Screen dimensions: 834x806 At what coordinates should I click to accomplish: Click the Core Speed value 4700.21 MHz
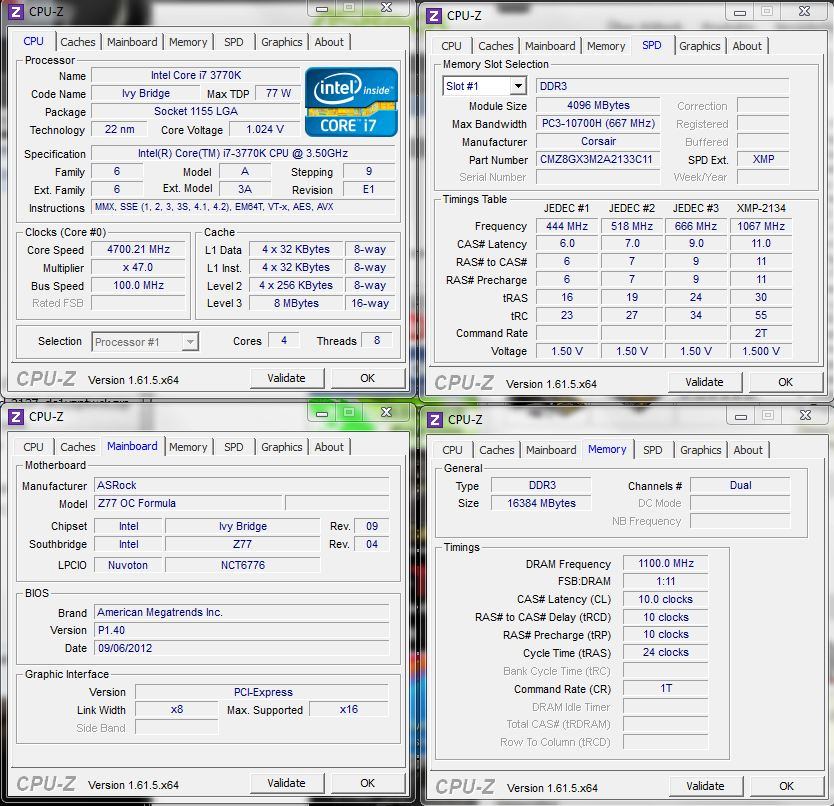(138, 250)
